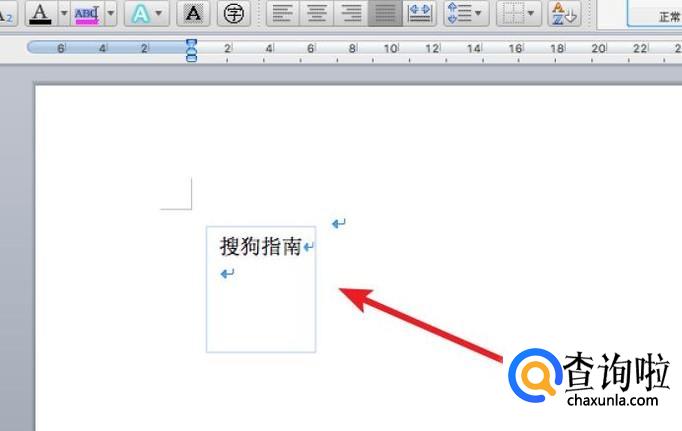Align text left
Image resolution: width=682 pixels, height=431 pixels.
tap(283, 13)
